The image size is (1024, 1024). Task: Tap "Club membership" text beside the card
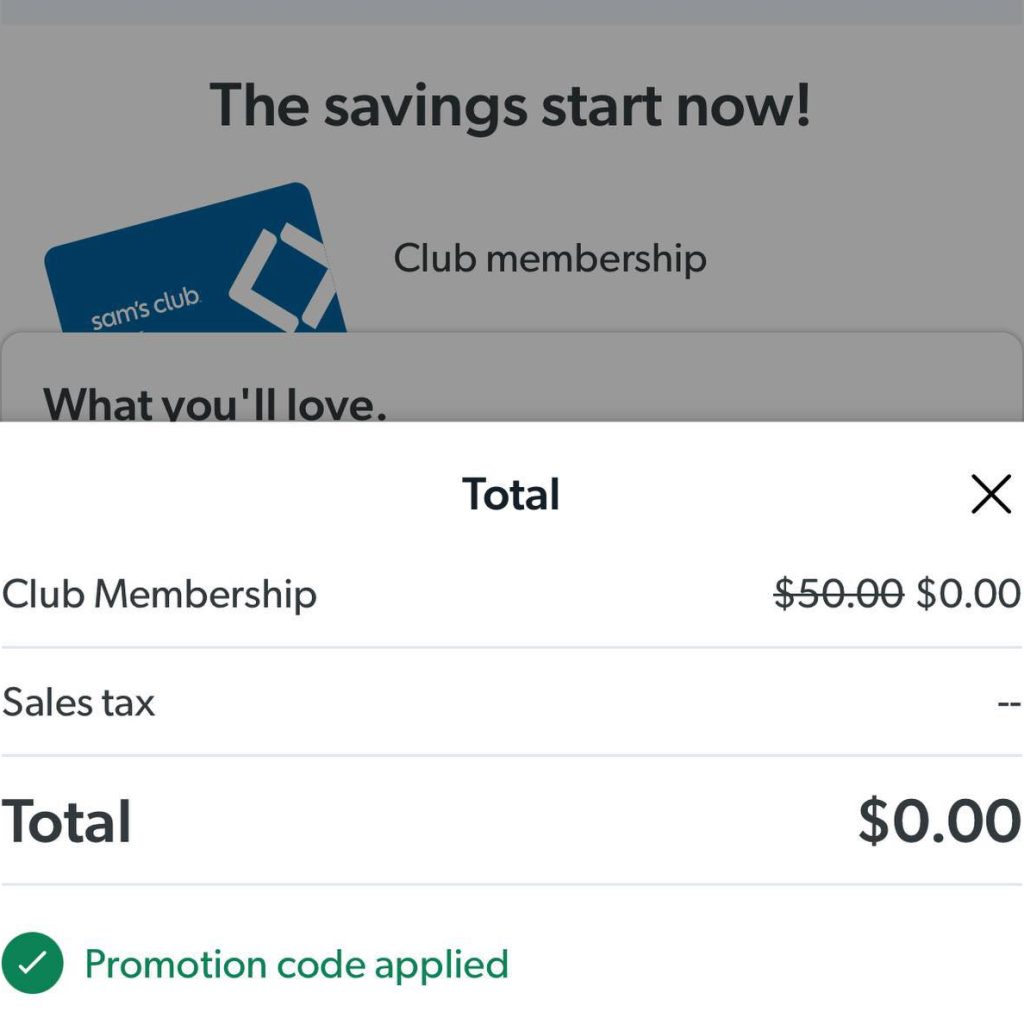click(550, 258)
